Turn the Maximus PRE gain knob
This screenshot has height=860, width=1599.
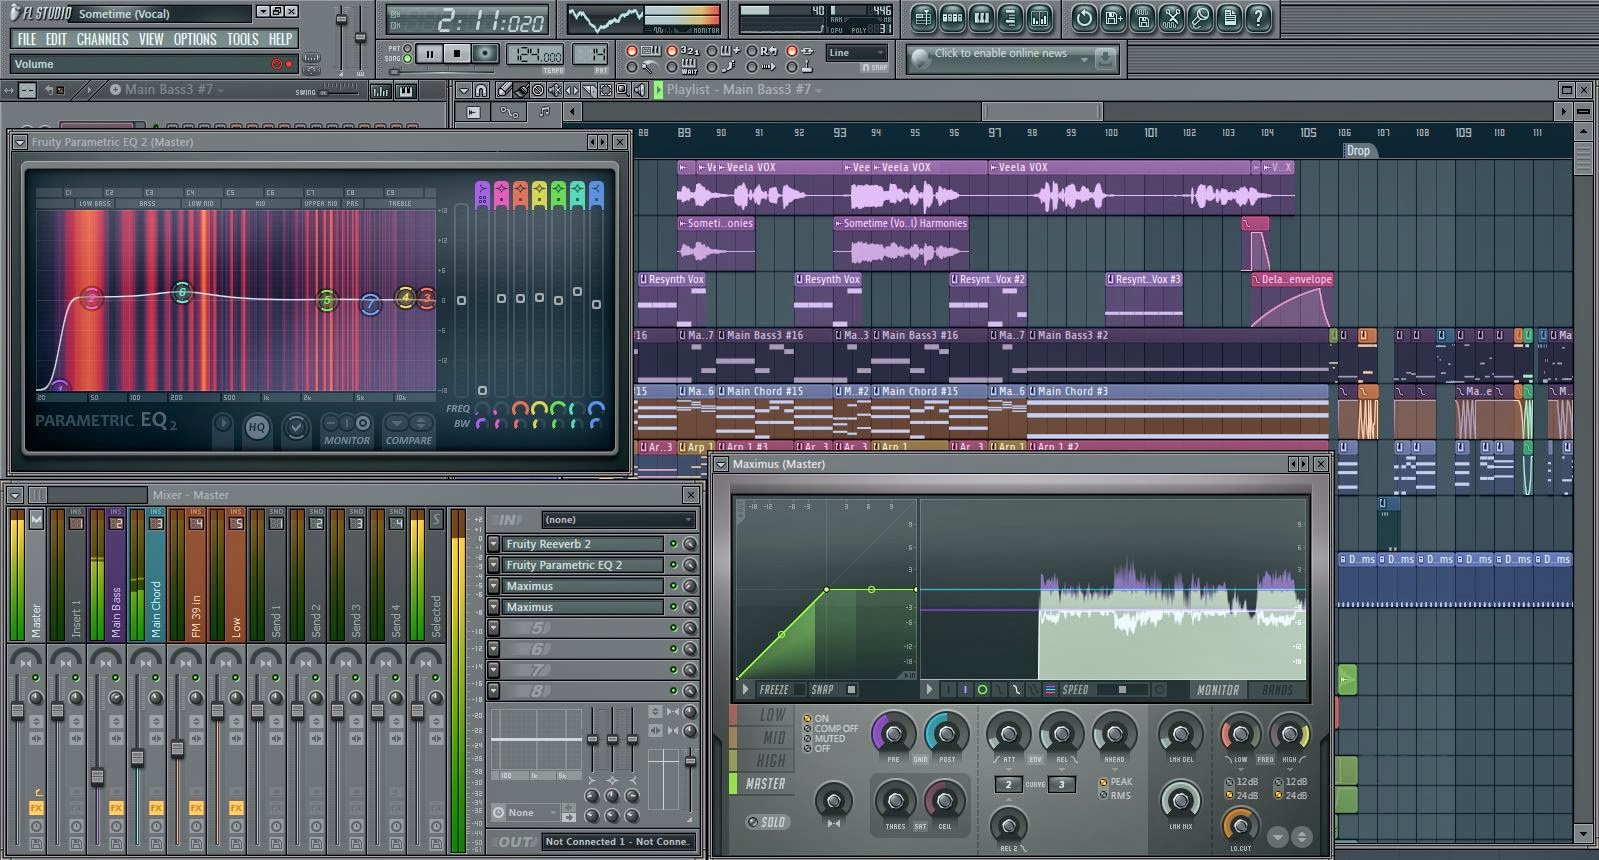point(893,735)
